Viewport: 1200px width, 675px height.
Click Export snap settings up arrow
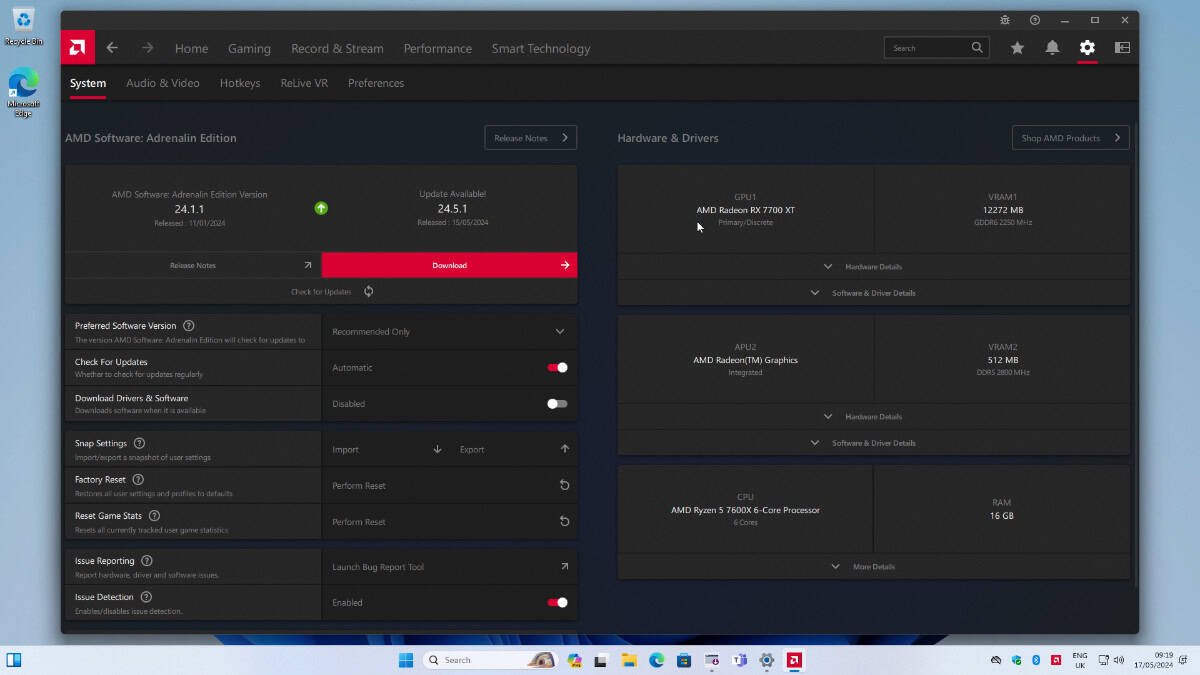(565, 449)
